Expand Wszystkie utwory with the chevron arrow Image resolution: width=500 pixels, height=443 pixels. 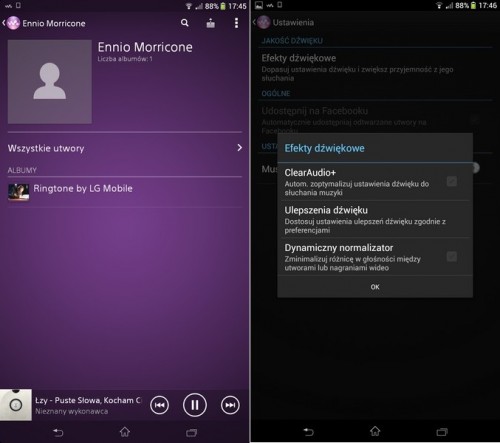(239, 148)
